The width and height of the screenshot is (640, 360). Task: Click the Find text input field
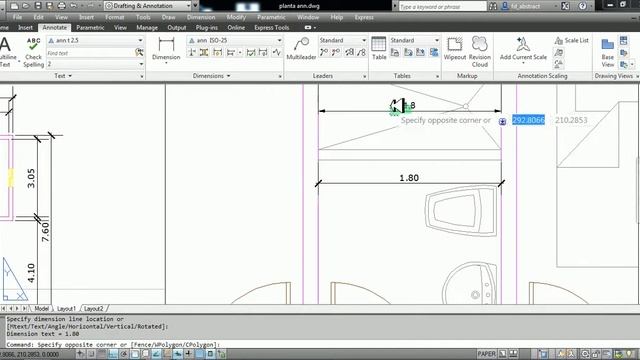(90, 53)
